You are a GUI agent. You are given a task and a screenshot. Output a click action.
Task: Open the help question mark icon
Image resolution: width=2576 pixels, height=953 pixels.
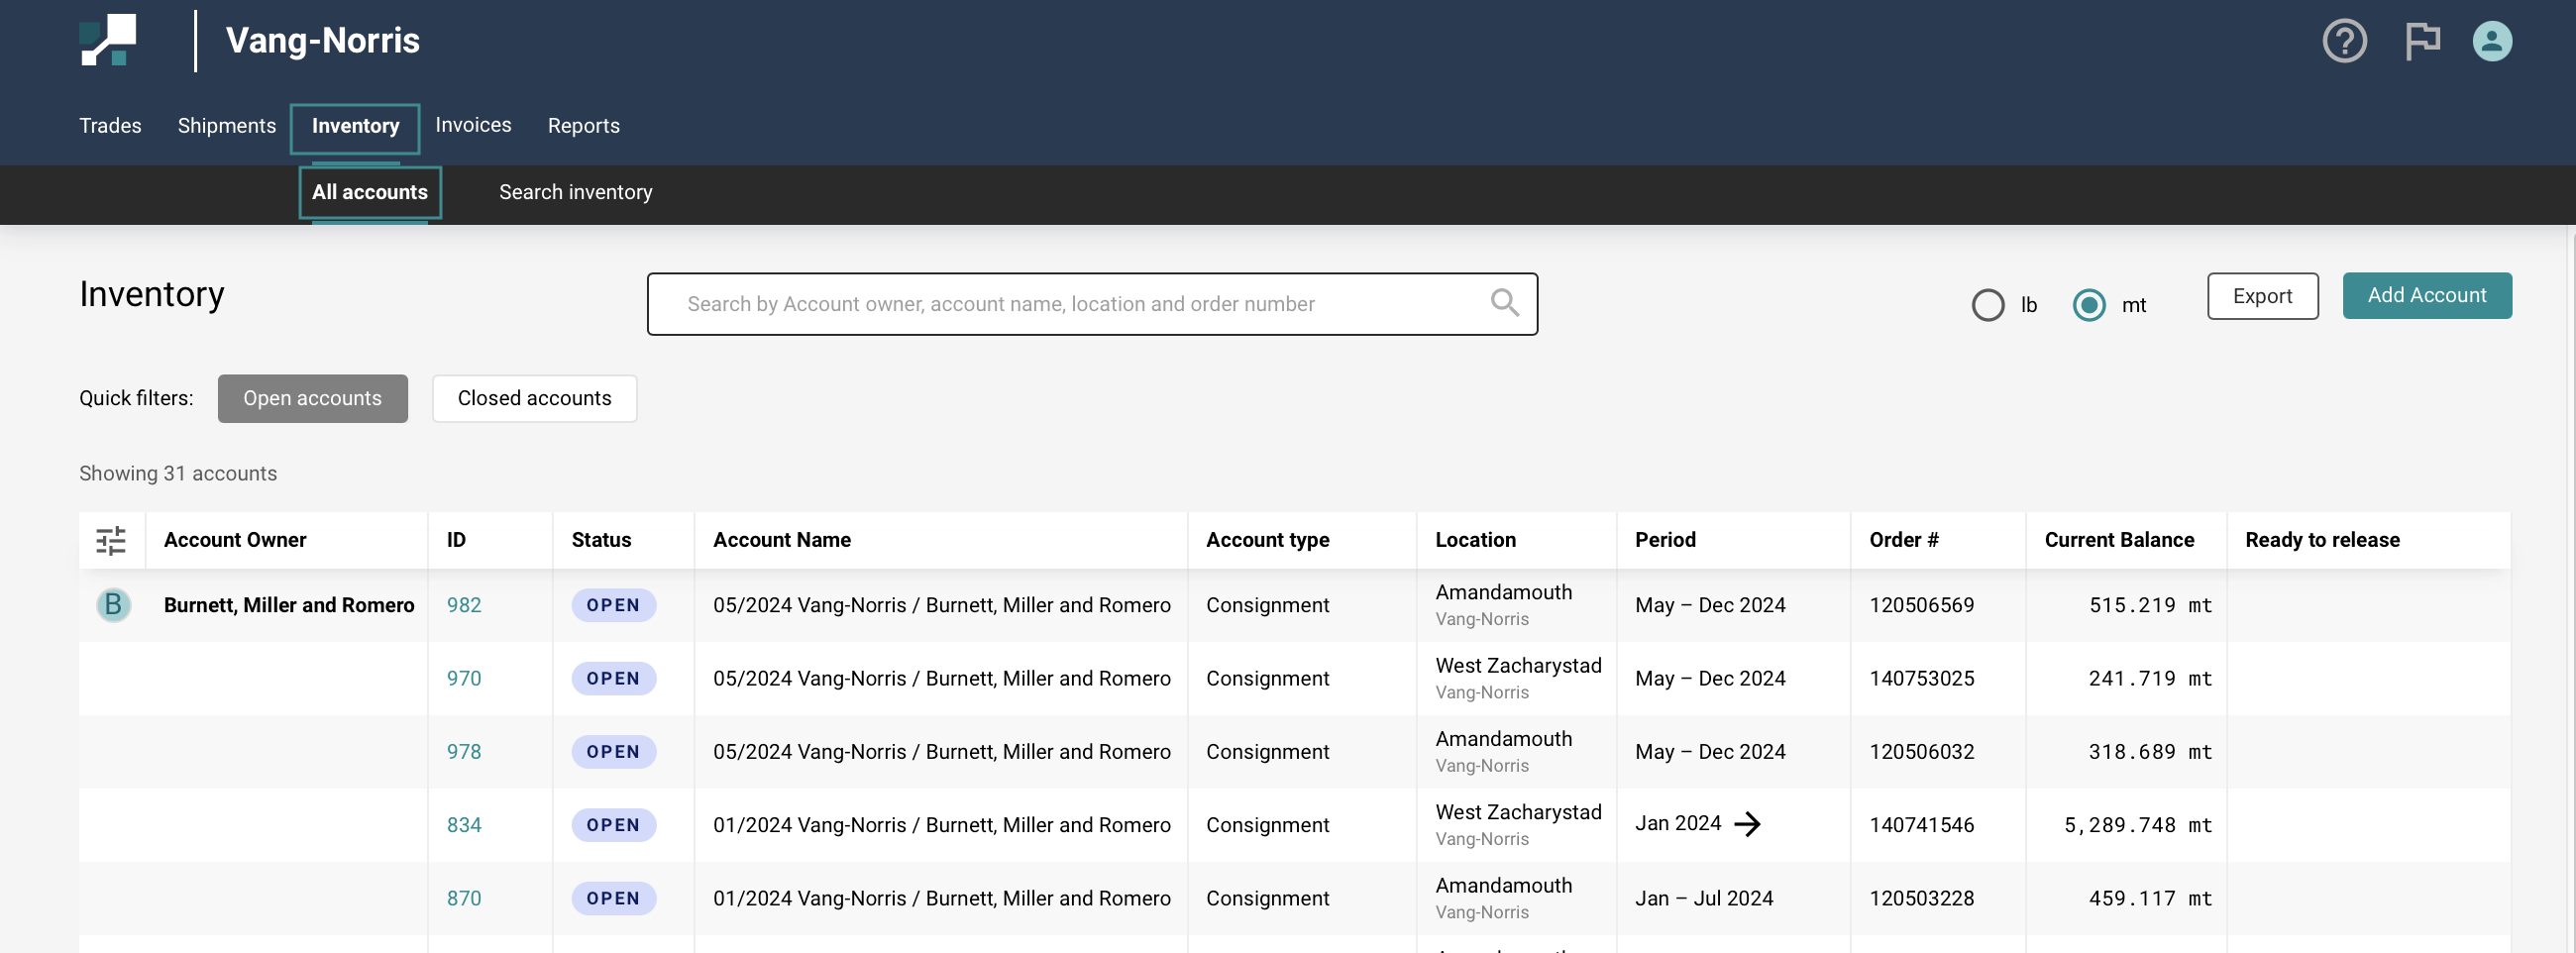[2343, 42]
